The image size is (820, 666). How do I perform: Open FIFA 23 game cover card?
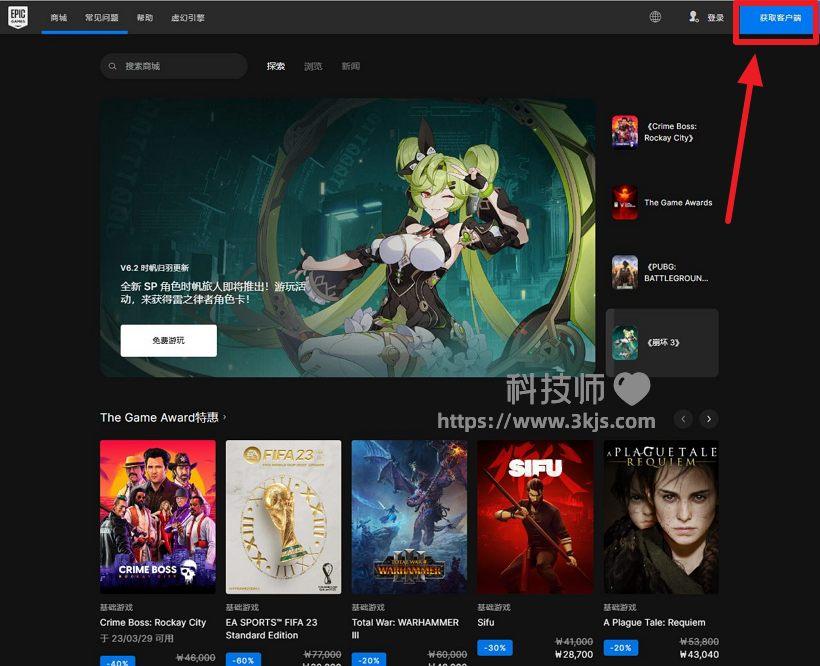283,517
